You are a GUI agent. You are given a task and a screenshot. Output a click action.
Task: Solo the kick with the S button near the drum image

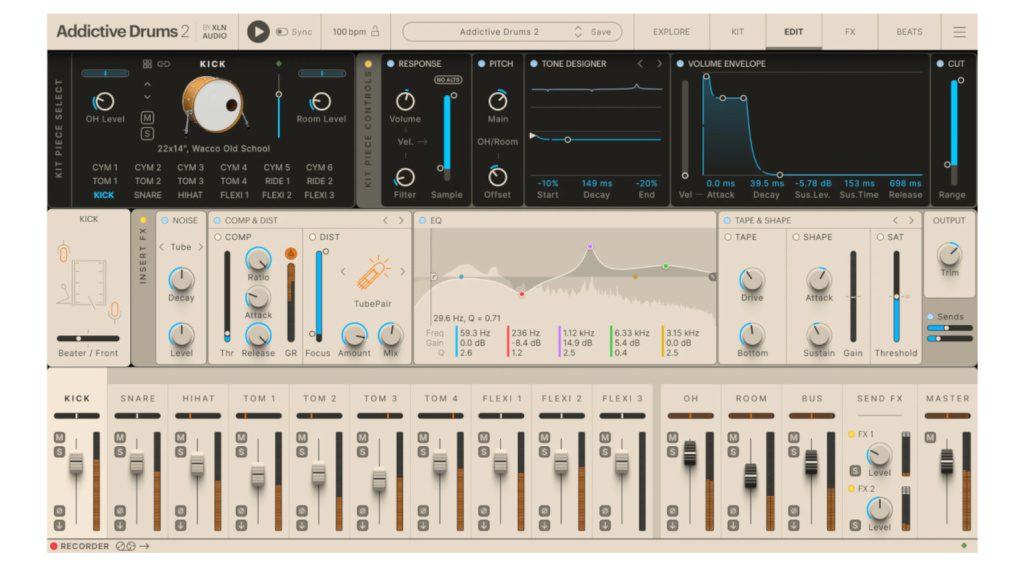click(x=147, y=133)
